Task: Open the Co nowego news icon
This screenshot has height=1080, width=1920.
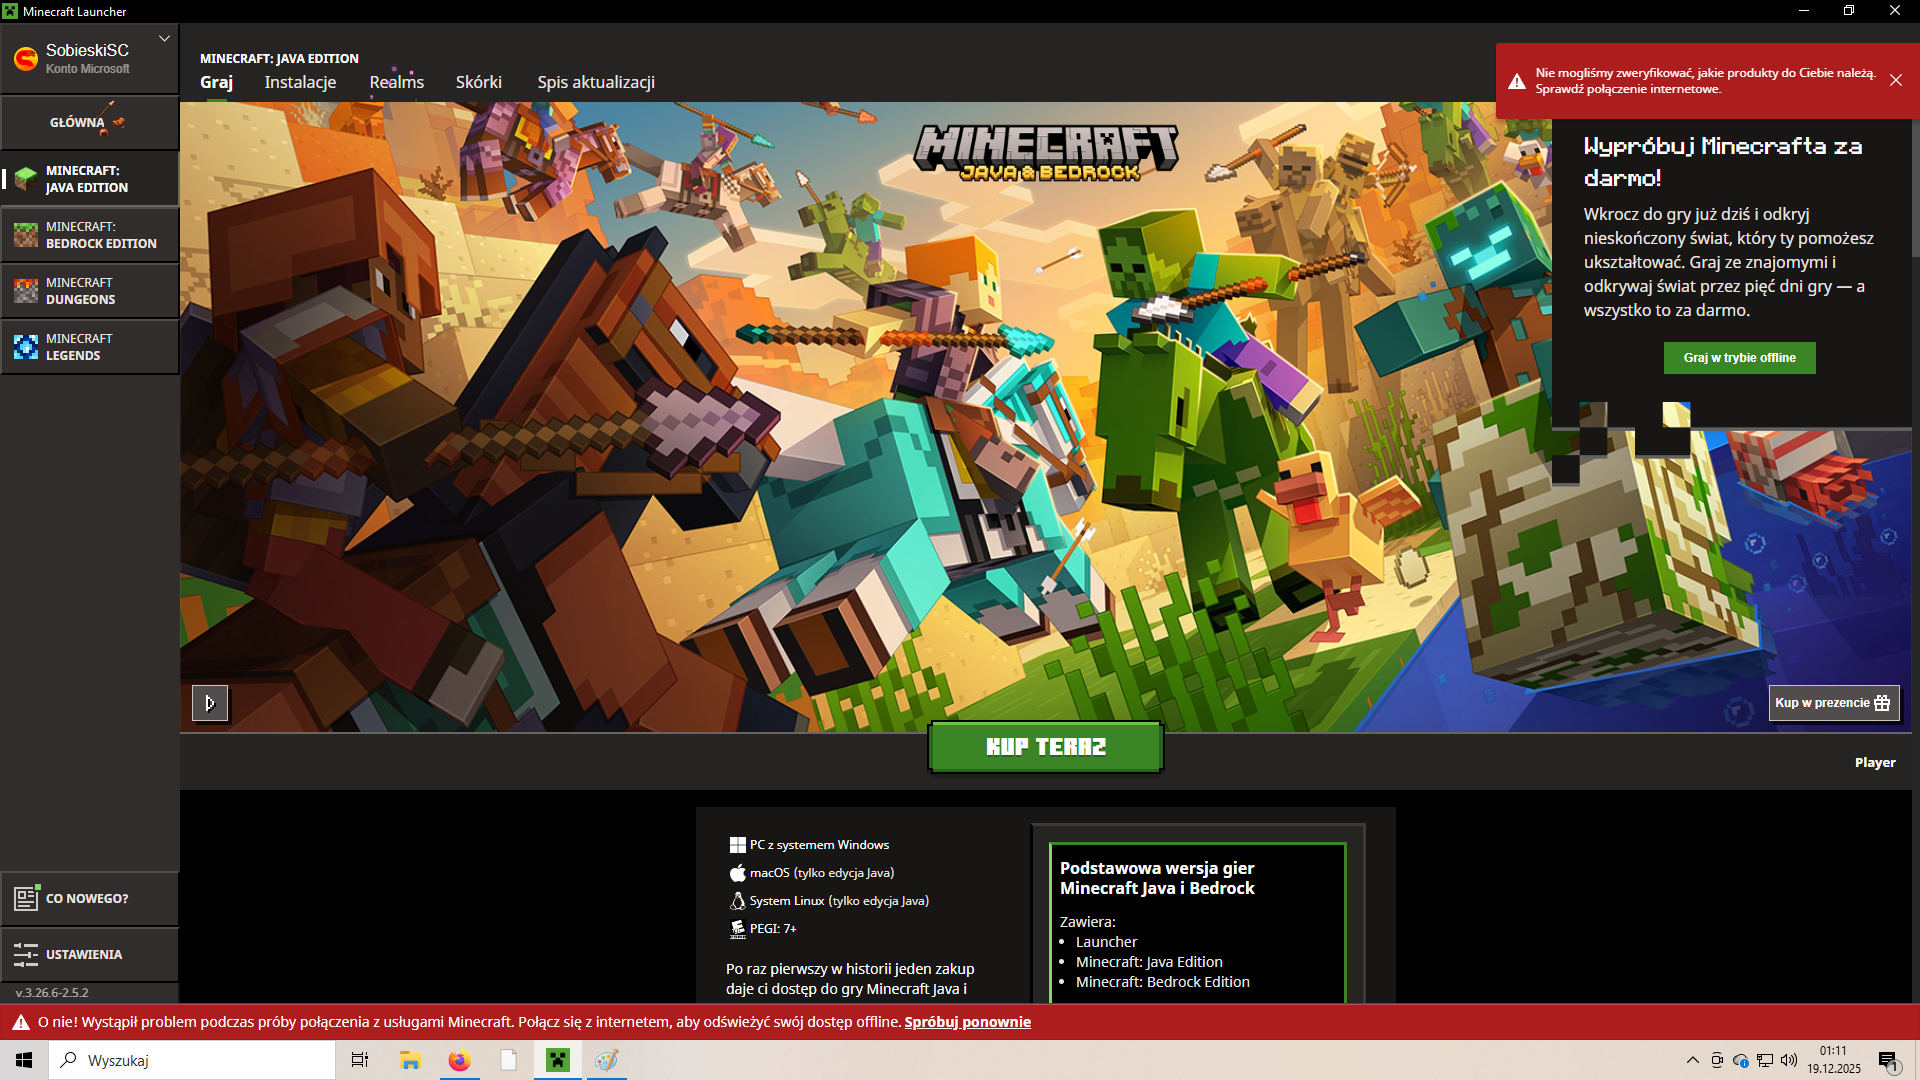Action: click(26, 898)
